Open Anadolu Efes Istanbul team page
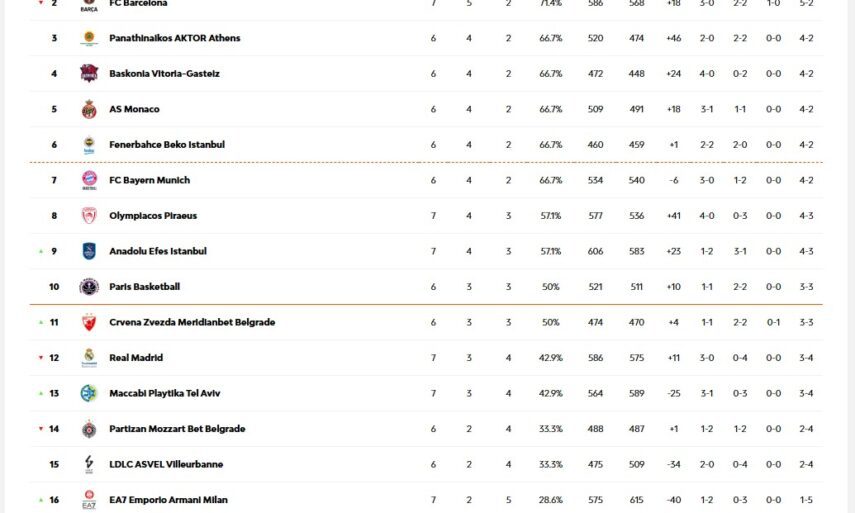Viewport: 855px width, 513px height. tap(158, 252)
